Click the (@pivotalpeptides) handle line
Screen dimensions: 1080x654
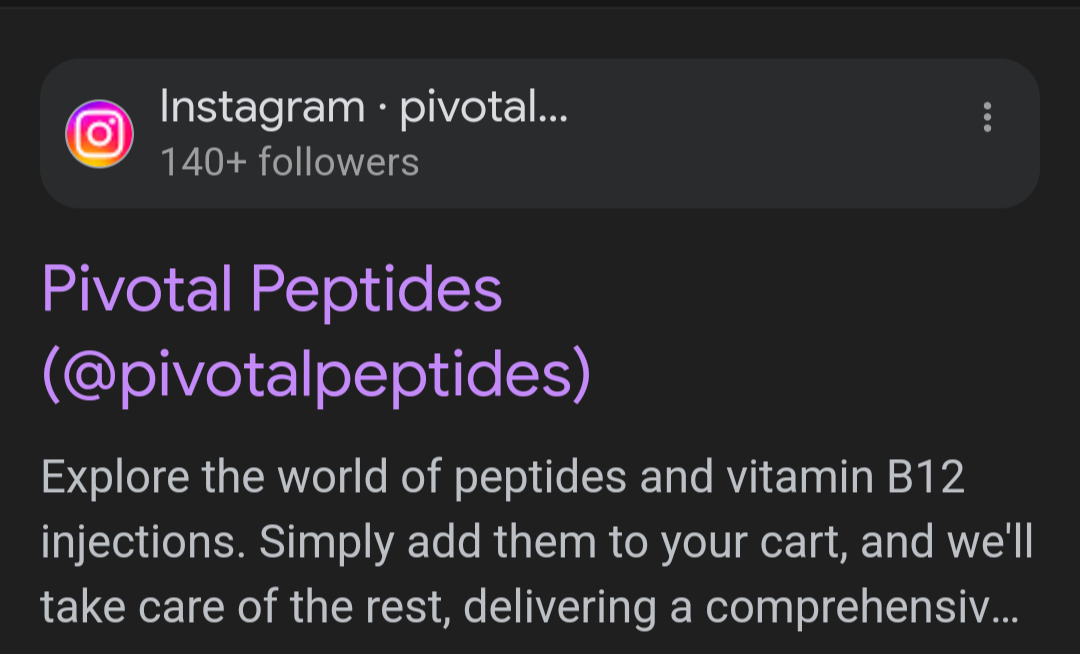pos(316,375)
